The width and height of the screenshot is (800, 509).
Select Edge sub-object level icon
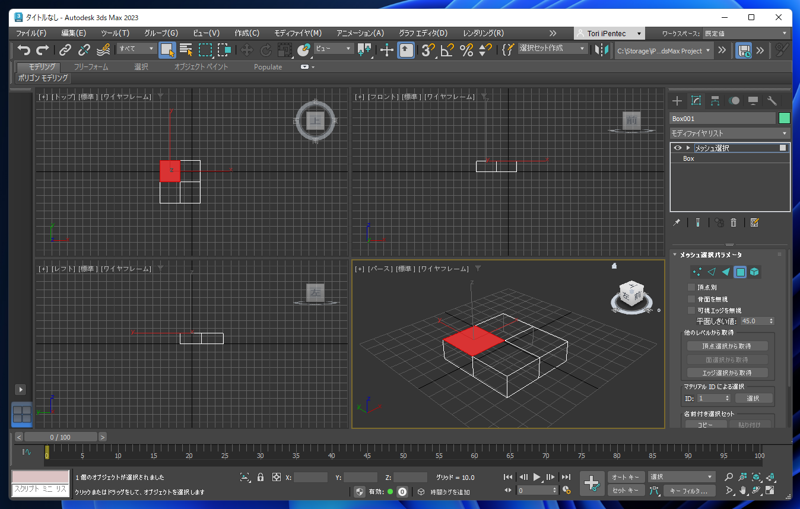tap(711, 272)
